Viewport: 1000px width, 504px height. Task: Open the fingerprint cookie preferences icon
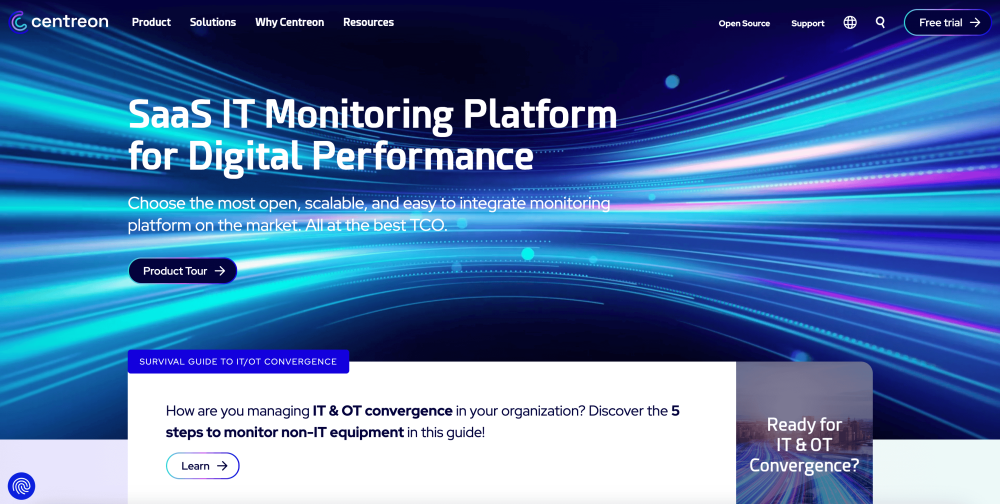(21, 486)
